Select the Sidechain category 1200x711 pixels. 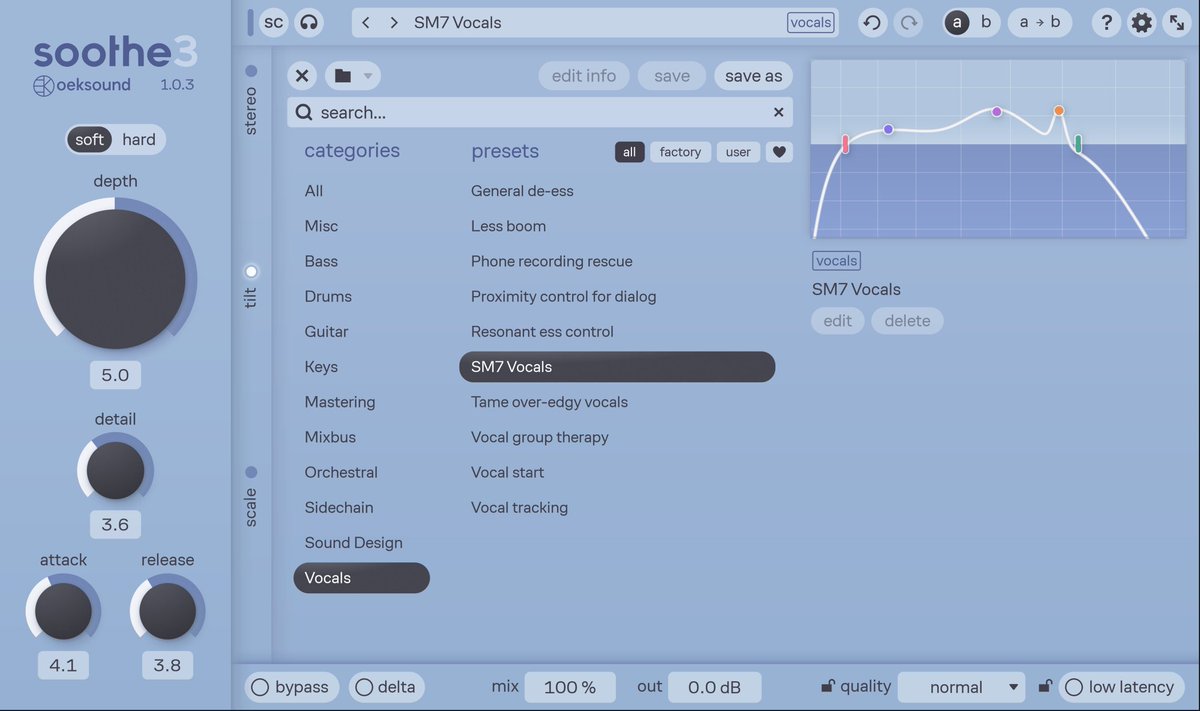[x=339, y=507]
